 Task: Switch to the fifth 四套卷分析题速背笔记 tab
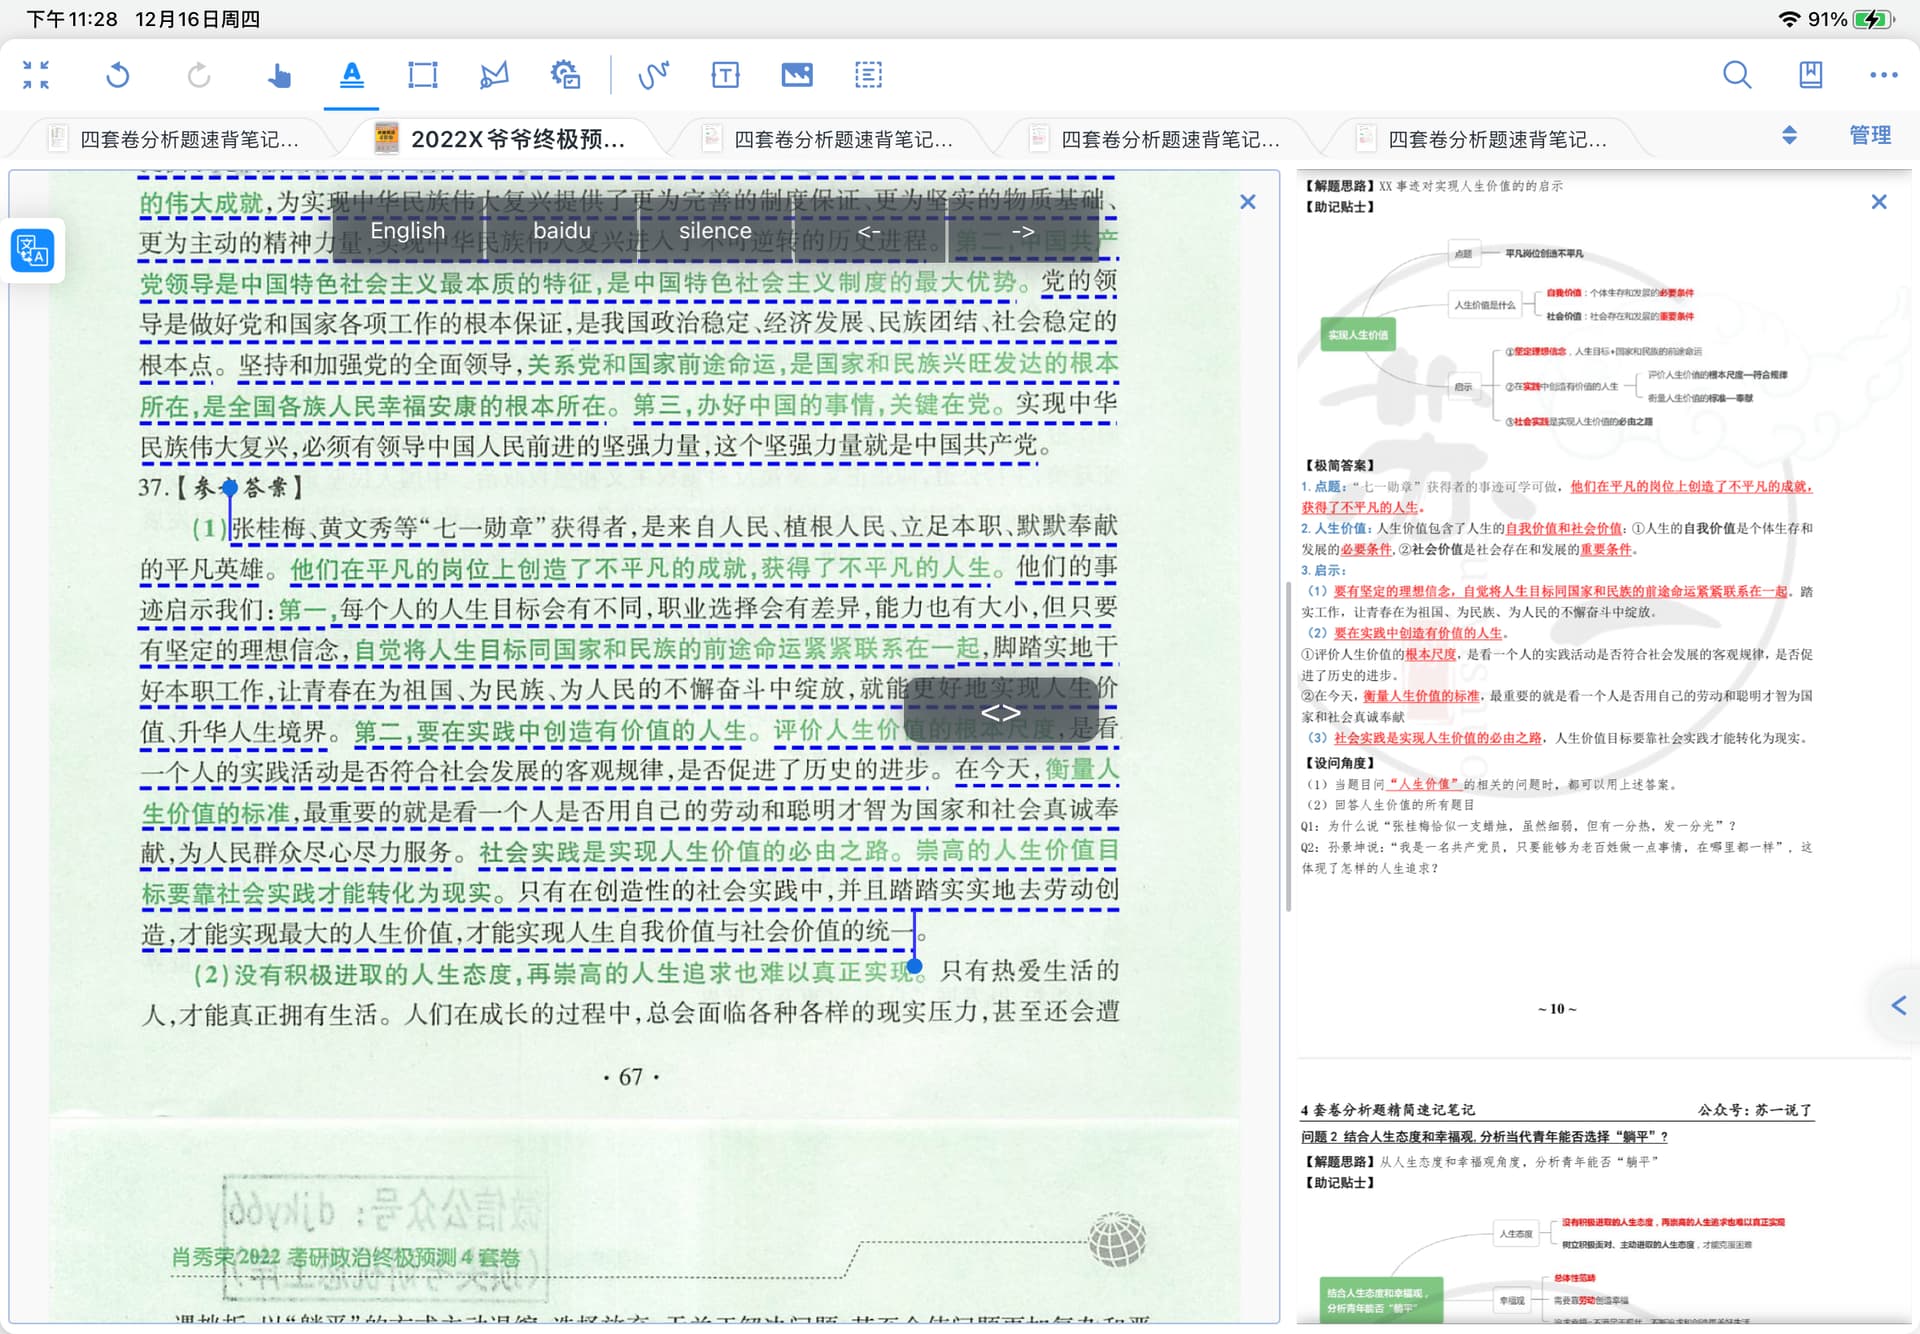(1483, 139)
